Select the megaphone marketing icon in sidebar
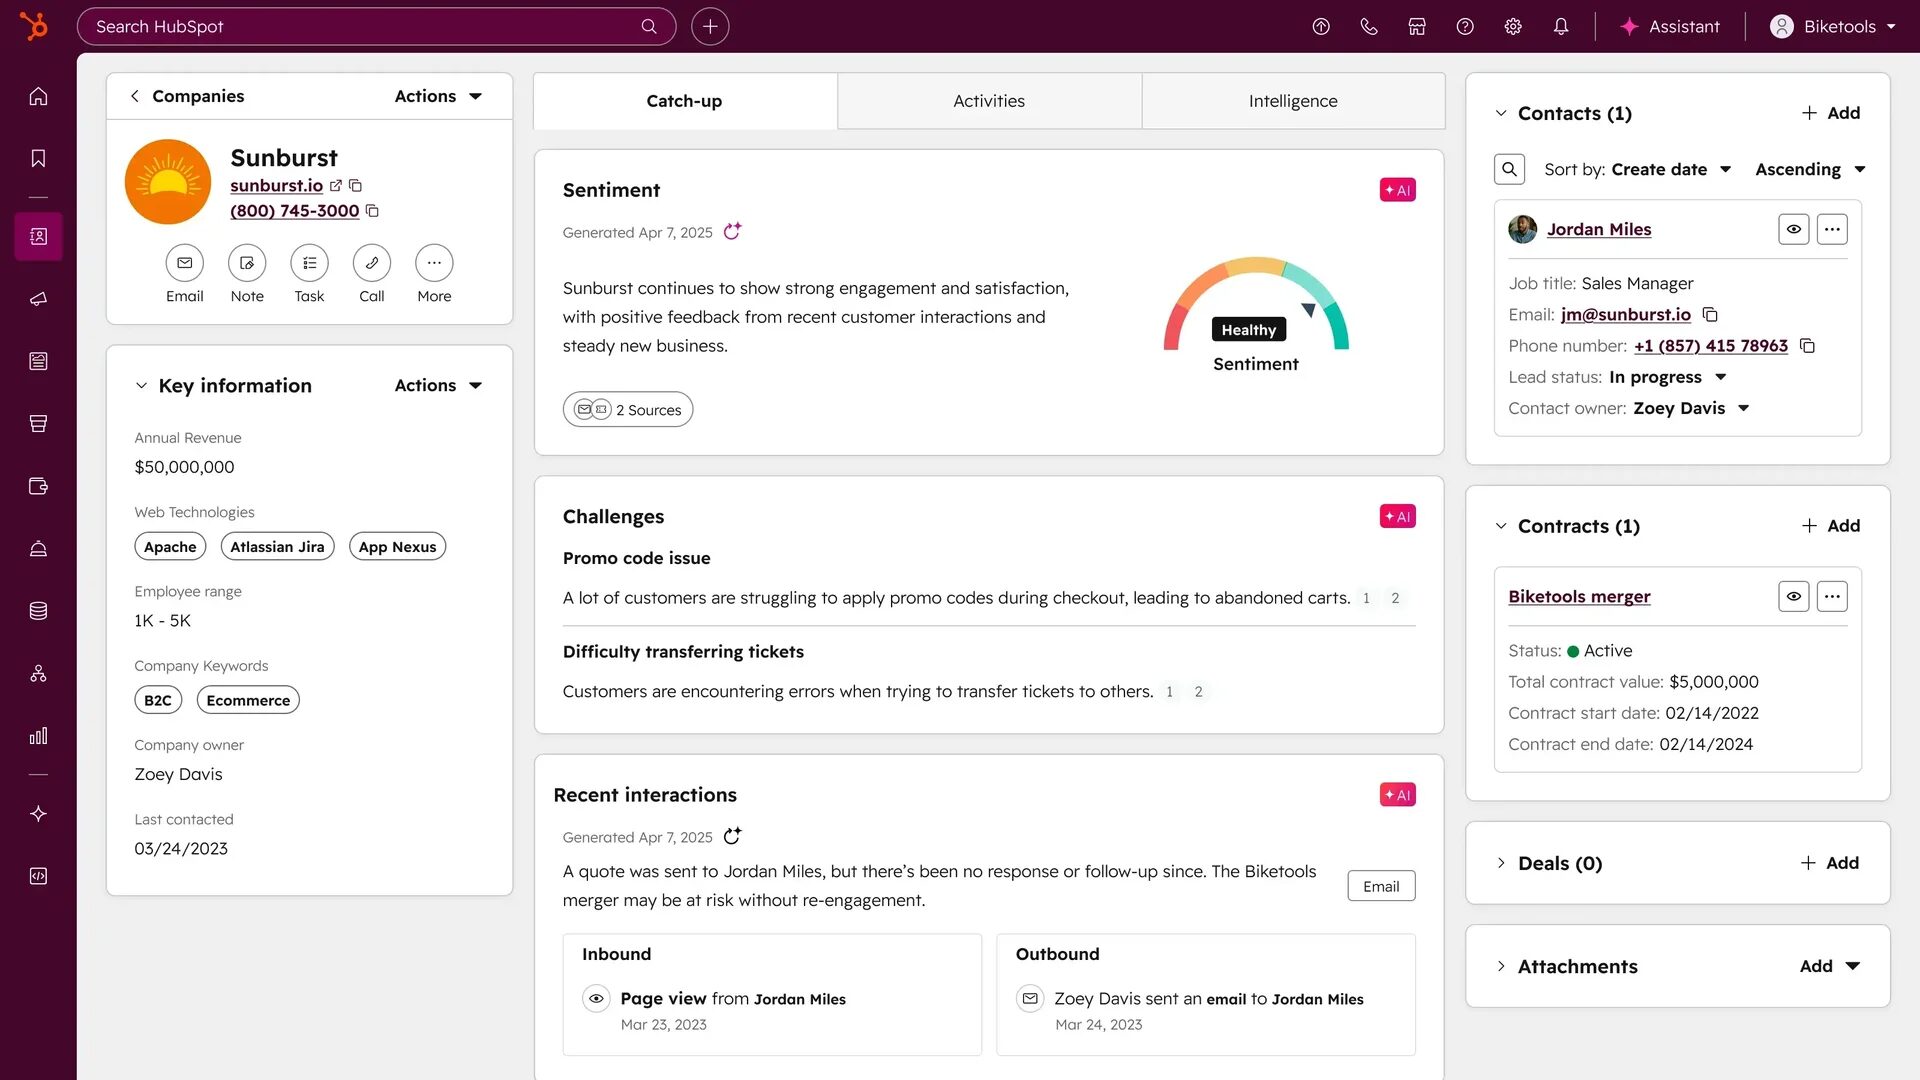Screen dimensions: 1920x1080 pos(38,298)
